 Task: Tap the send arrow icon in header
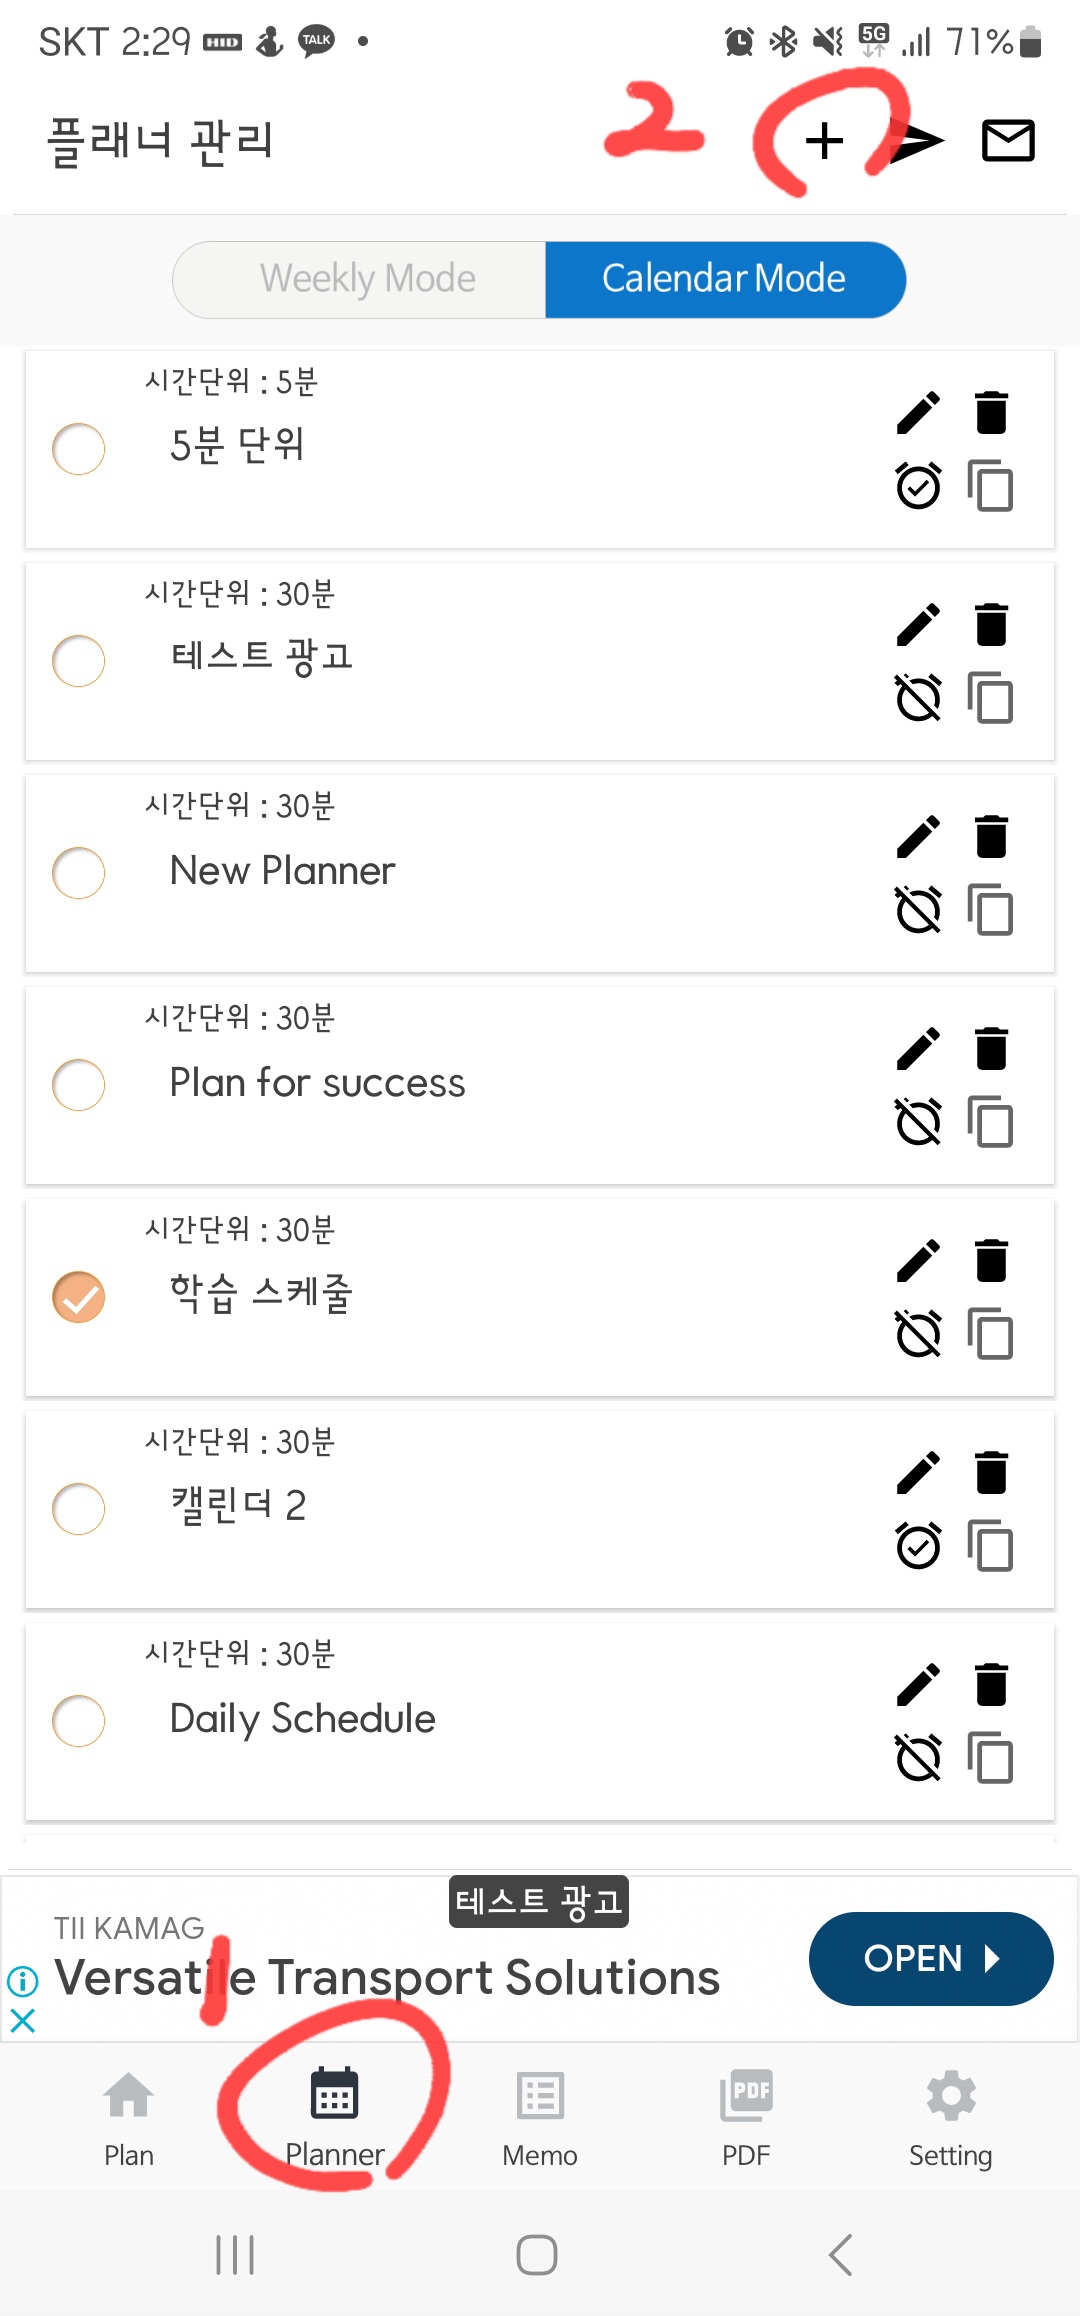pos(916,141)
